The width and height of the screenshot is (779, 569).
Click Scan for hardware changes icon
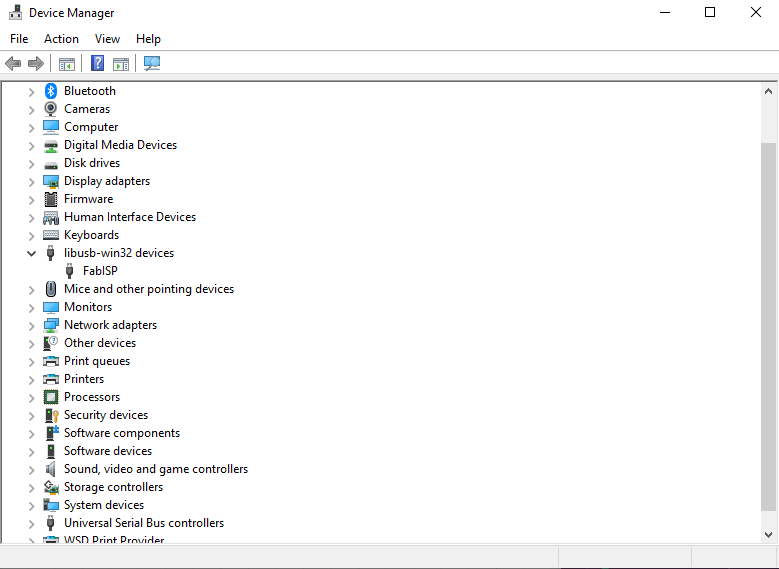pyautogui.click(x=152, y=63)
